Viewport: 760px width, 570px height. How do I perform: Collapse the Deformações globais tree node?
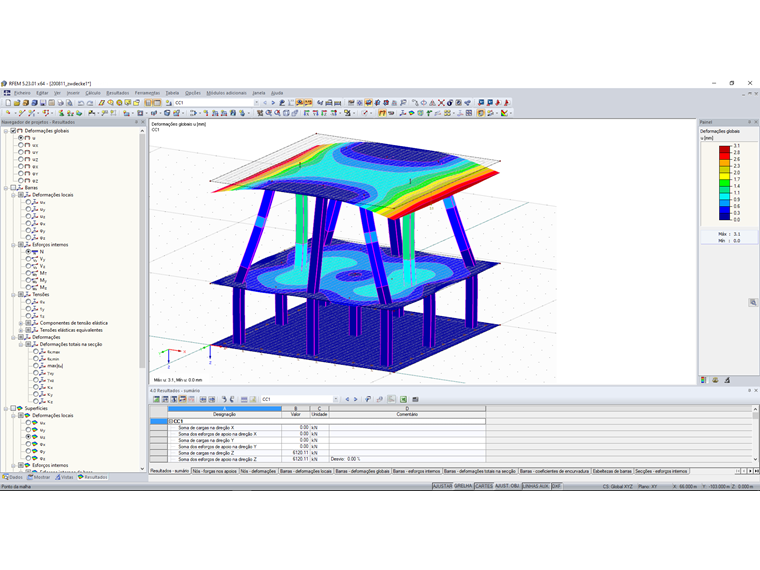[6, 131]
